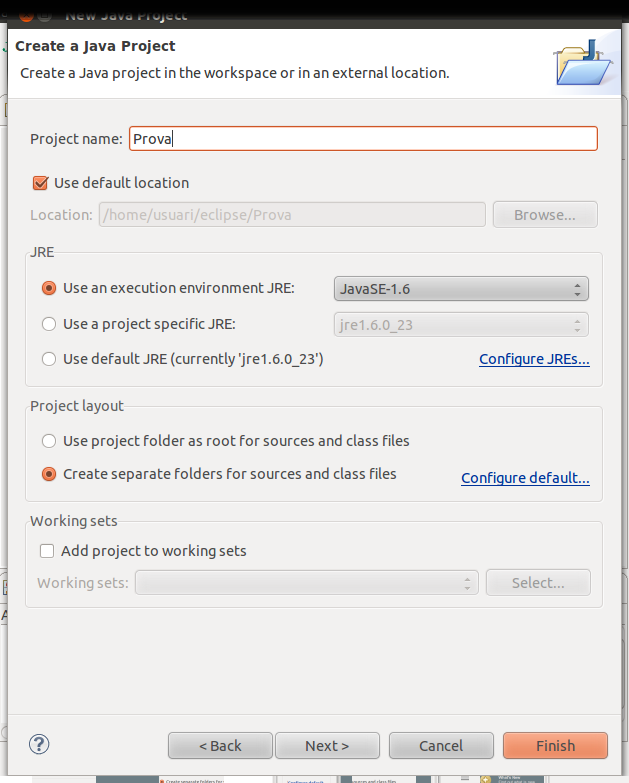The width and height of the screenshot is (629, 783).
Task: Select Create separate folders for sources option
Action: click(49, 474)
